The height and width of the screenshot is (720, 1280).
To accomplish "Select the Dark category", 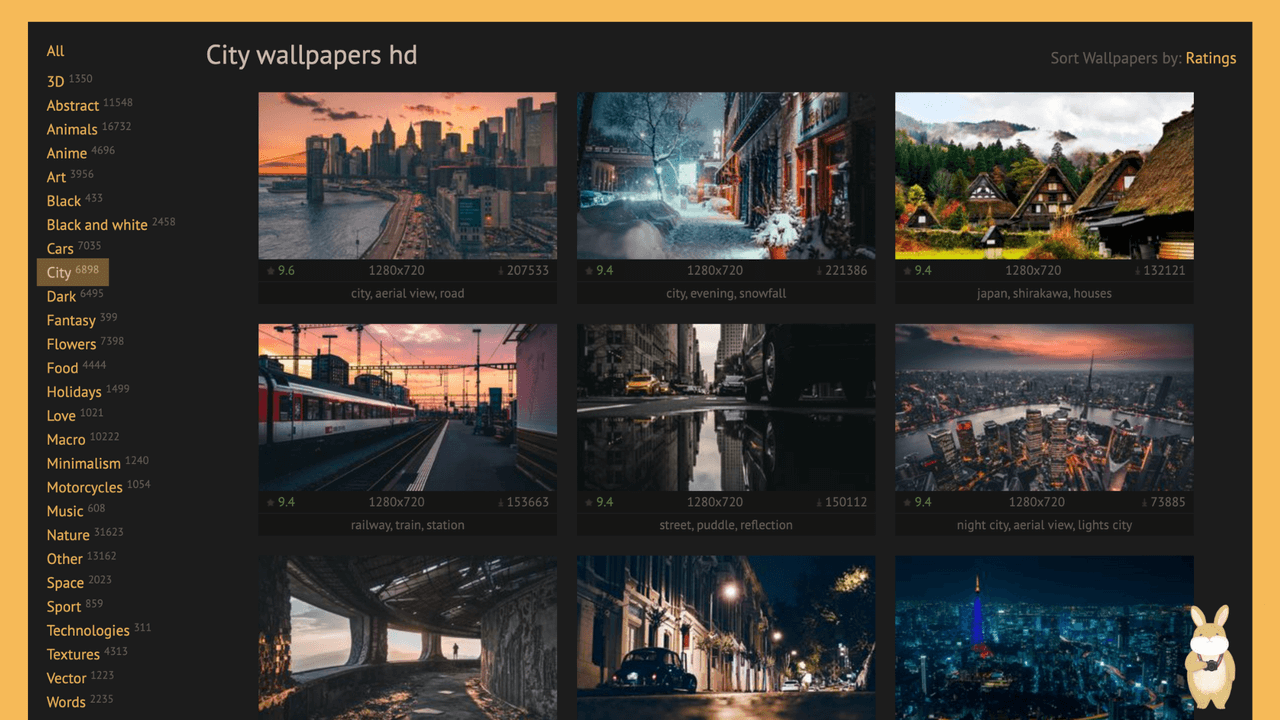I will (62, 295).
